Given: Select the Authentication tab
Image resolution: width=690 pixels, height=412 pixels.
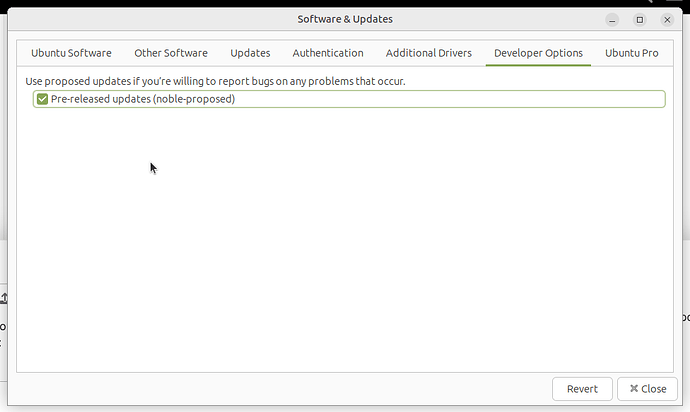Looking at the screenshot, I should pos(328,53).
